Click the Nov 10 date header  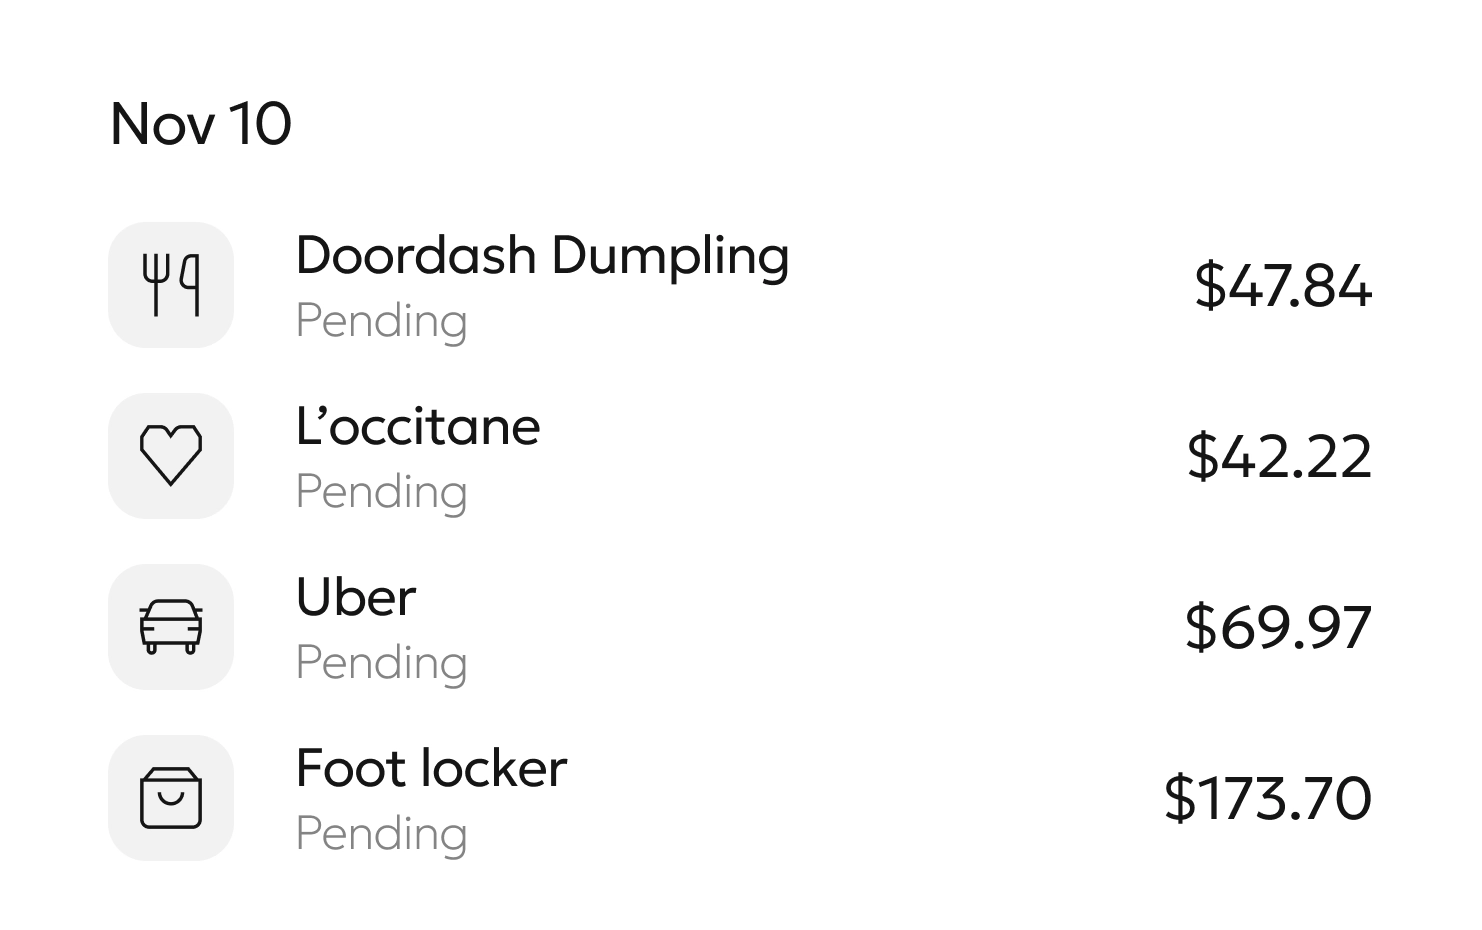[x=201, y=124]
